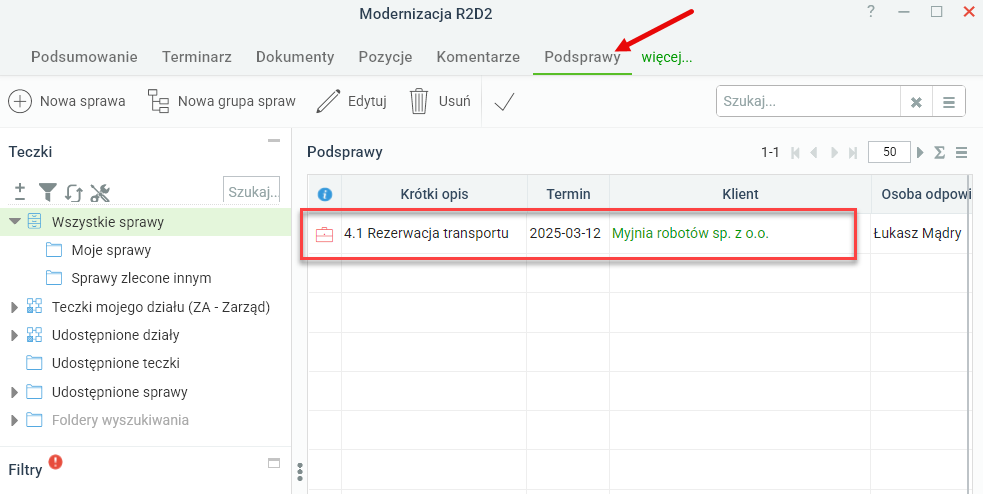Image resolution: width=983 pixels, height=494 pixels.
Task: Select Sprawy zlecone innym folder
Action: (141, 278)
